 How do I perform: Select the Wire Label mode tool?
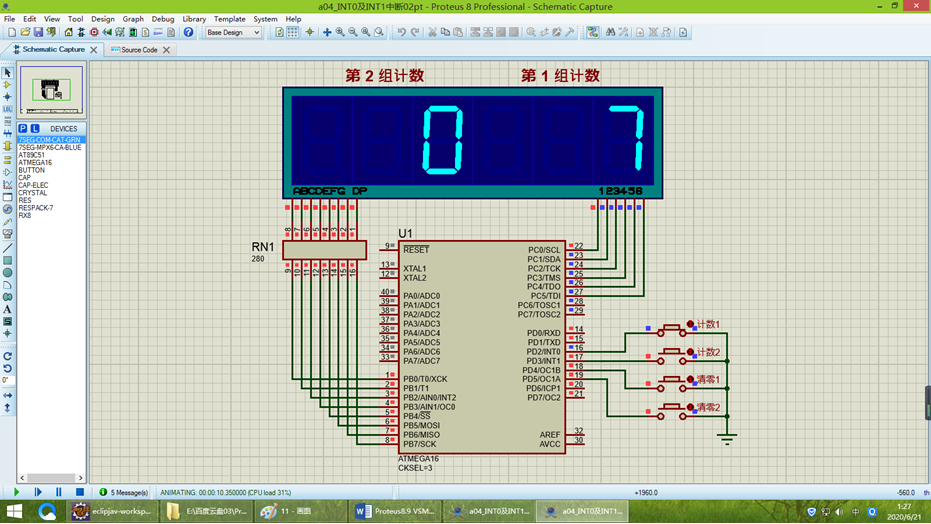[x=7, y=109]
